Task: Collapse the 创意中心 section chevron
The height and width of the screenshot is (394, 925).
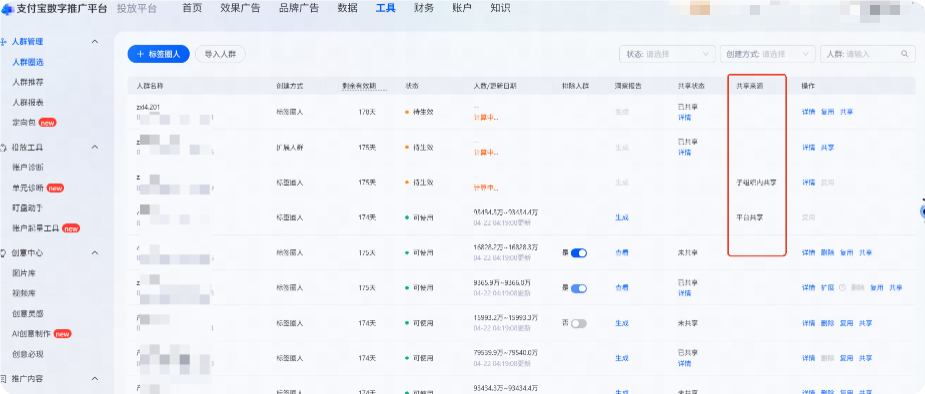Action: coord(95,252)
